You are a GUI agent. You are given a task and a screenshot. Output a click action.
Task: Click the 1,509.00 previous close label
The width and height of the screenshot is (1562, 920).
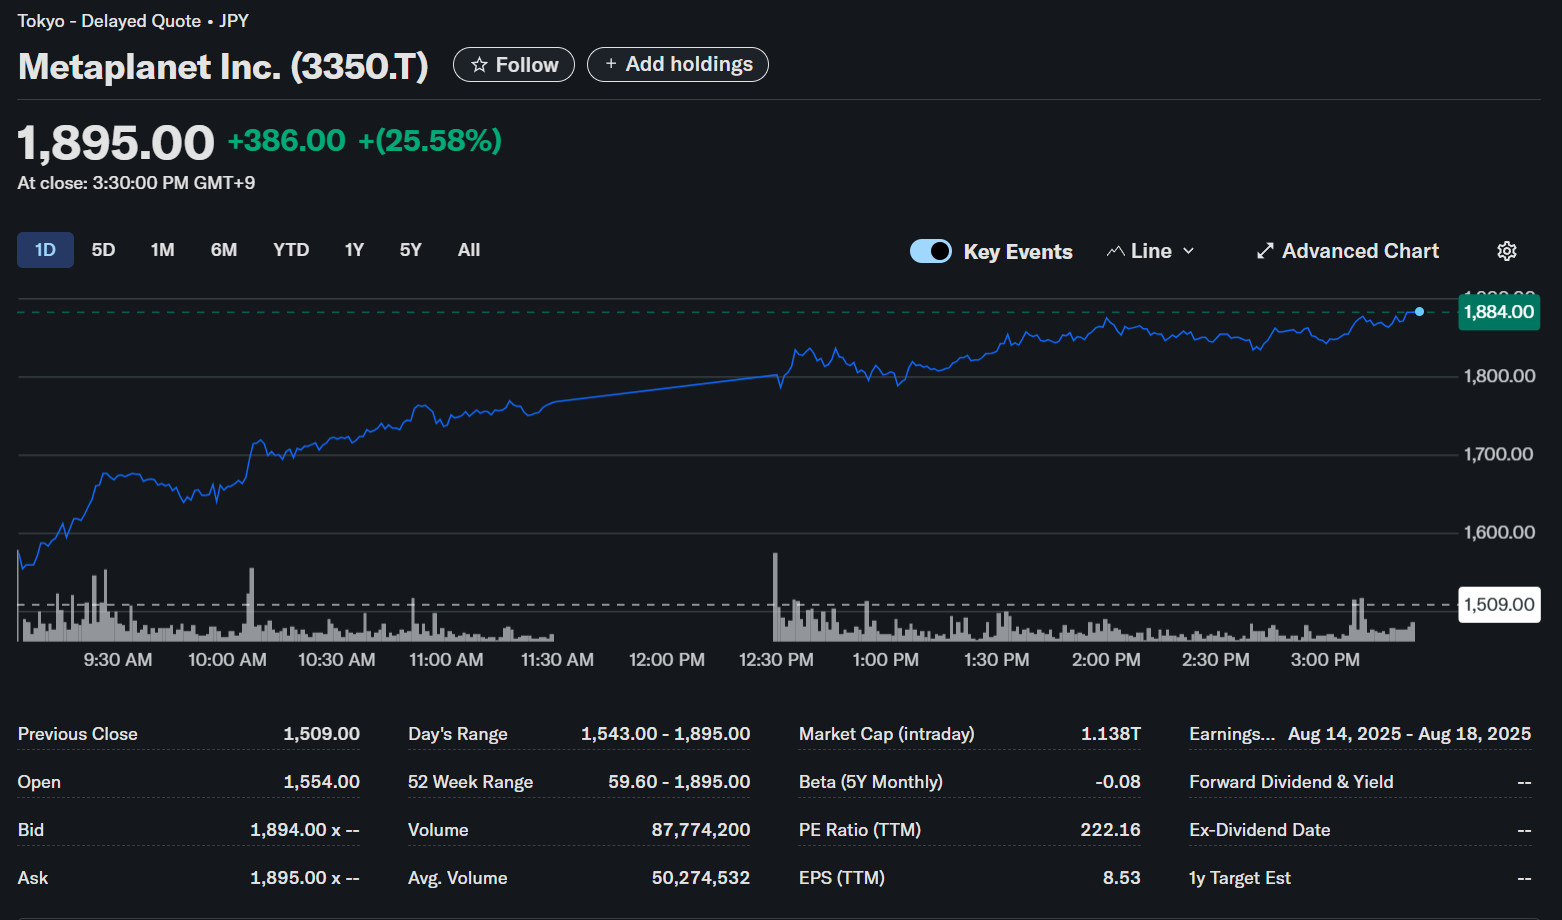click(1499, 605)
